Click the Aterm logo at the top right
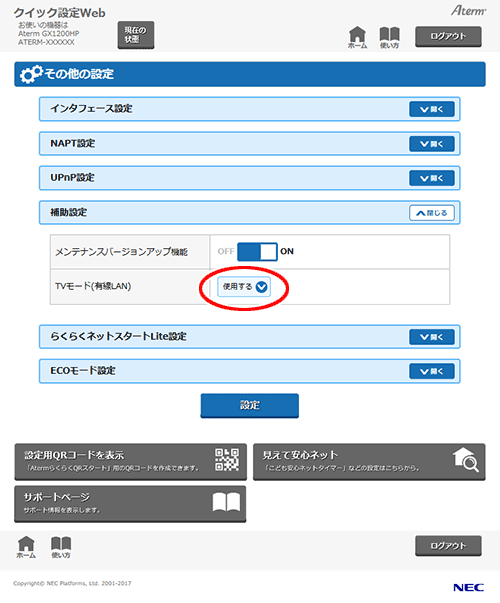The image size is (500, 603). (x=468, y=10)
